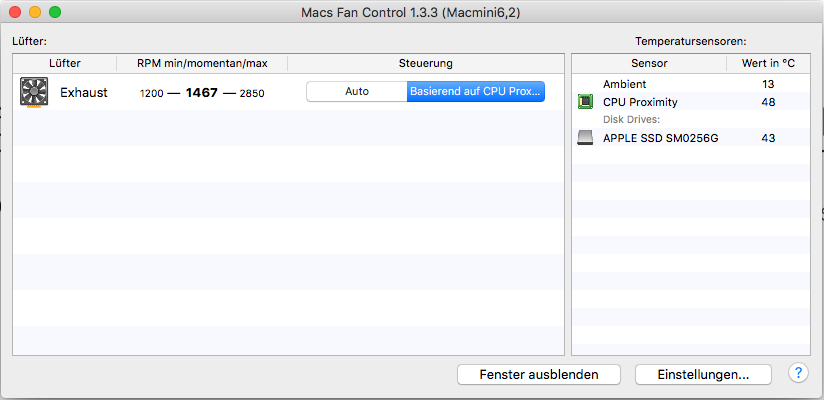
Task: Select the Ambient sensor row
Action: click(x=691, y=84)
